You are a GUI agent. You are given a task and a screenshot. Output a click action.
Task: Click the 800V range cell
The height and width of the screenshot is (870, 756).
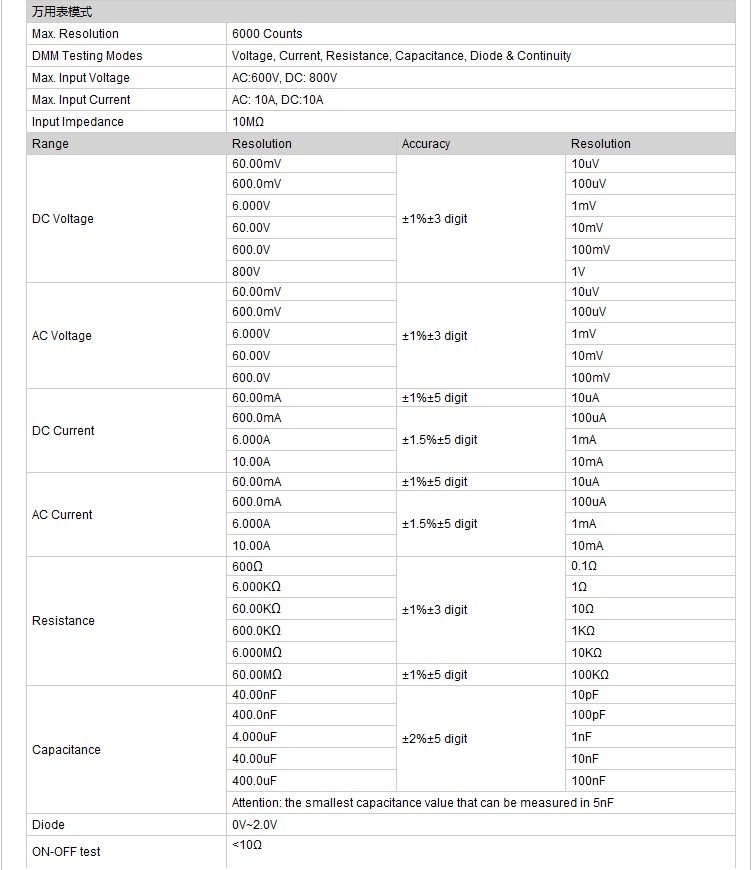click(x=246, y=272)
